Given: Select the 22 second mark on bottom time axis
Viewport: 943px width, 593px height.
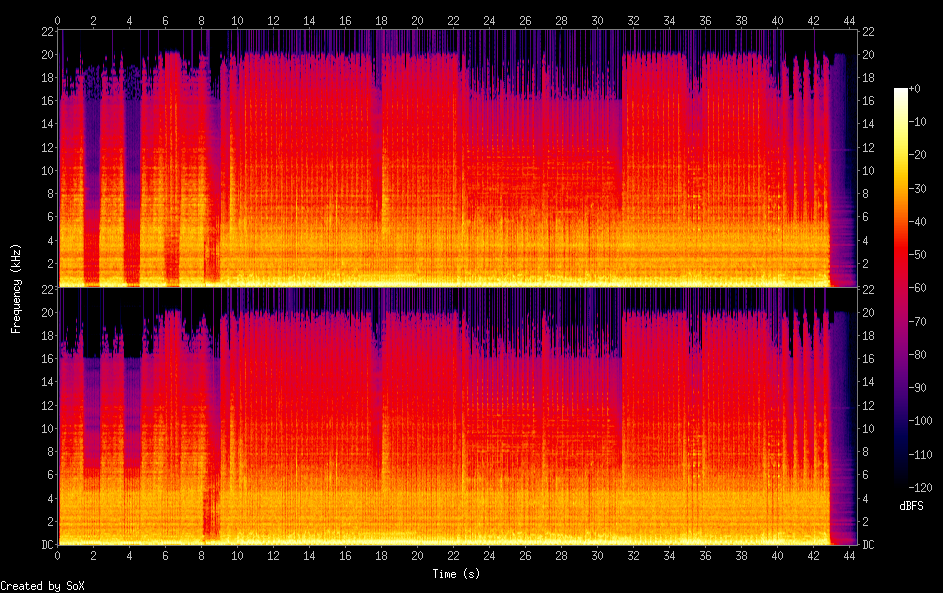Looking at the screenshot, I should 453,554.
